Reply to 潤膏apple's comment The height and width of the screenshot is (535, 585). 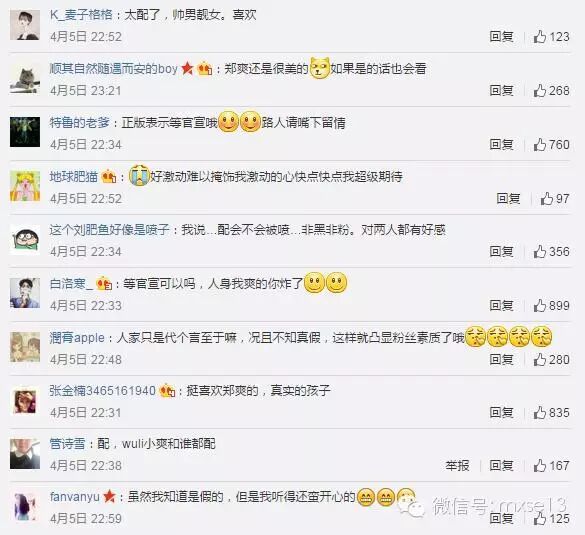tap(501, 360)
